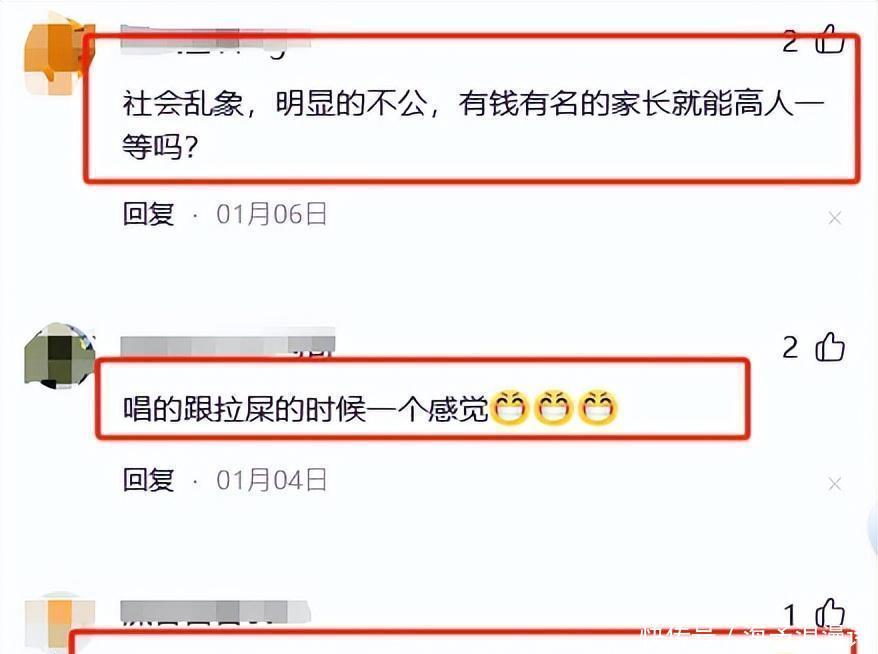Image resolution: width=878 pixels, height=654 pixels.
Task: Open blurred username above the 社会乱象 comment
Action: (215, 40)
